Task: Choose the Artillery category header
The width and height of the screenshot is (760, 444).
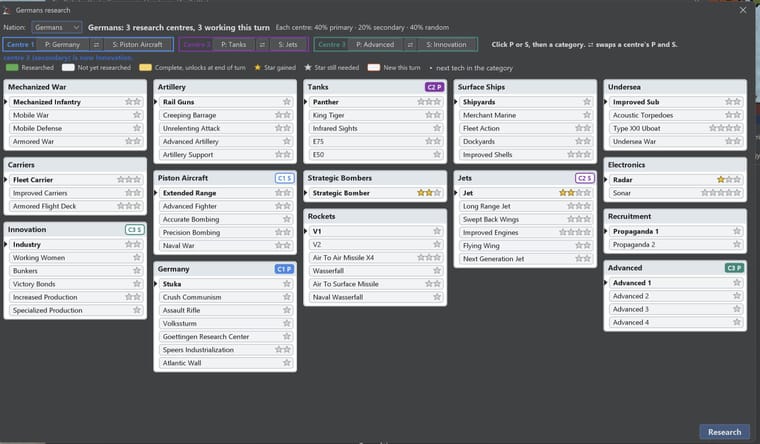Action: click(x=225, y=87)
